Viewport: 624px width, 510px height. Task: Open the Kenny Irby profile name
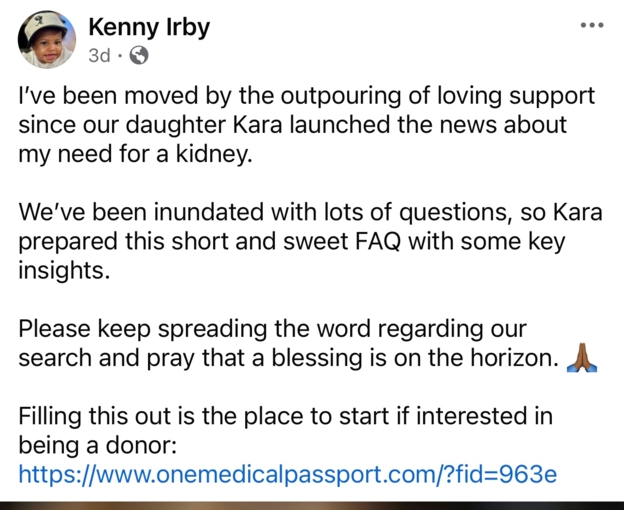click(149, 27)
